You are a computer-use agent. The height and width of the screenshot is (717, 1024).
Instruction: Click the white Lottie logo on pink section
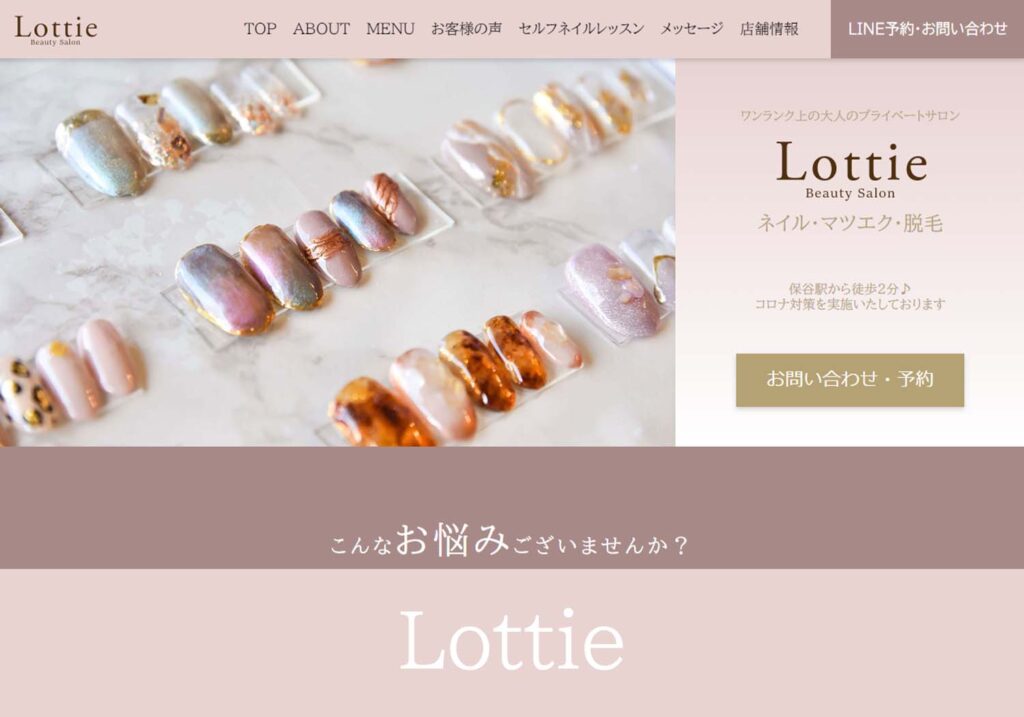point(511,640)
